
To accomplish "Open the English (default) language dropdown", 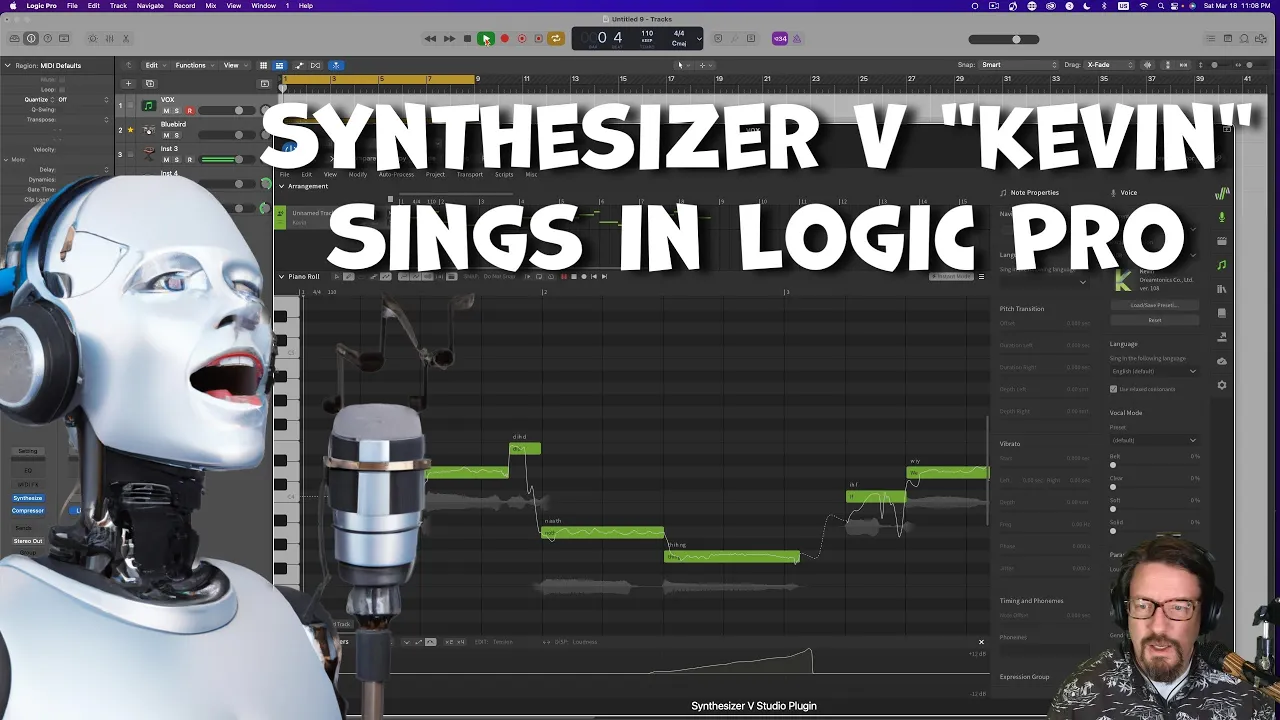I will point(1154,371).
